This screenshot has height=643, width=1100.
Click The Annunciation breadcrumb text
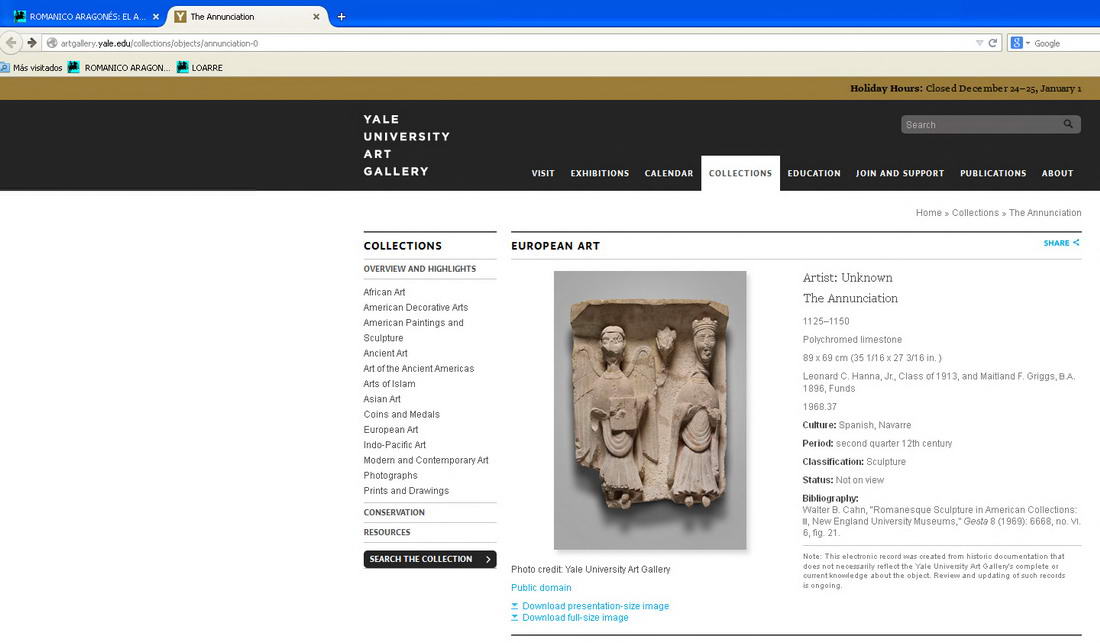tap(1045, 212)
